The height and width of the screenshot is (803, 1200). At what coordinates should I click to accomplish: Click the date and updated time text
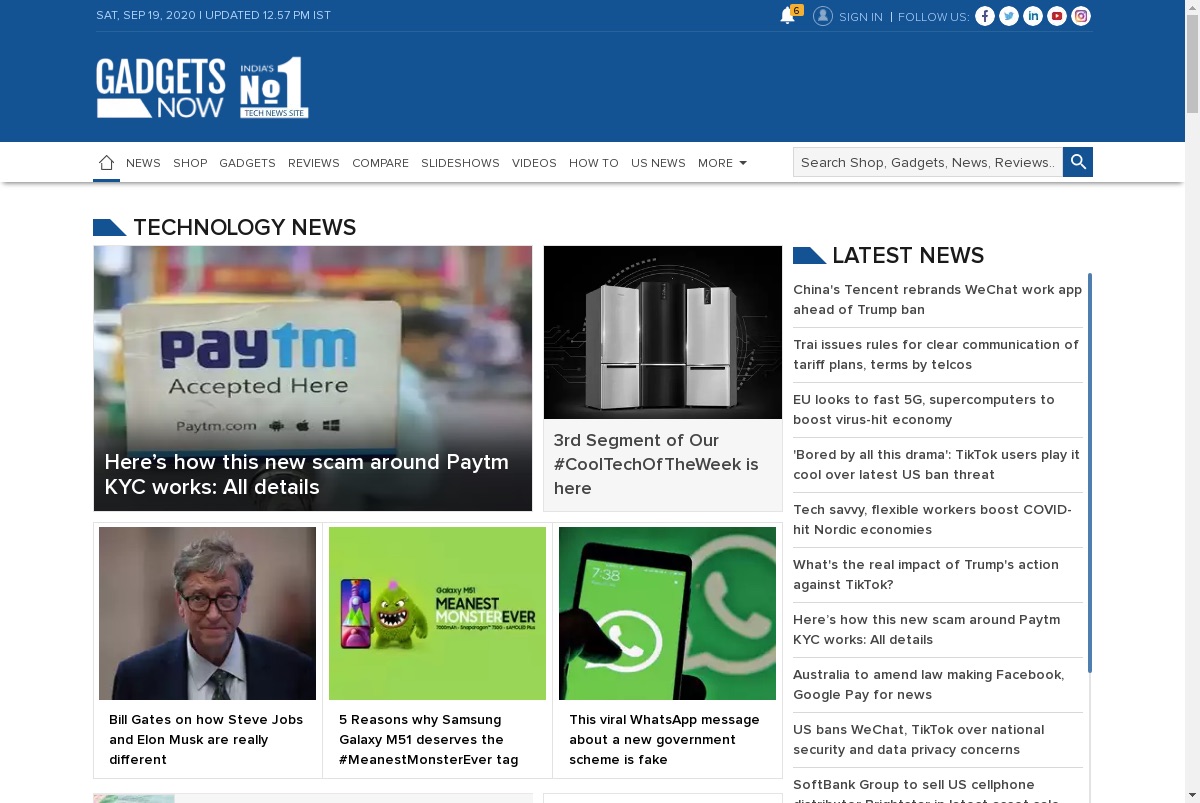213,15
